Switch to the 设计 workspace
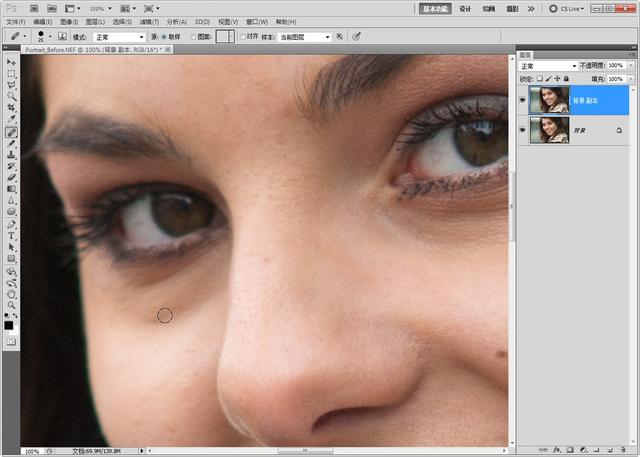 coord(465,9)
